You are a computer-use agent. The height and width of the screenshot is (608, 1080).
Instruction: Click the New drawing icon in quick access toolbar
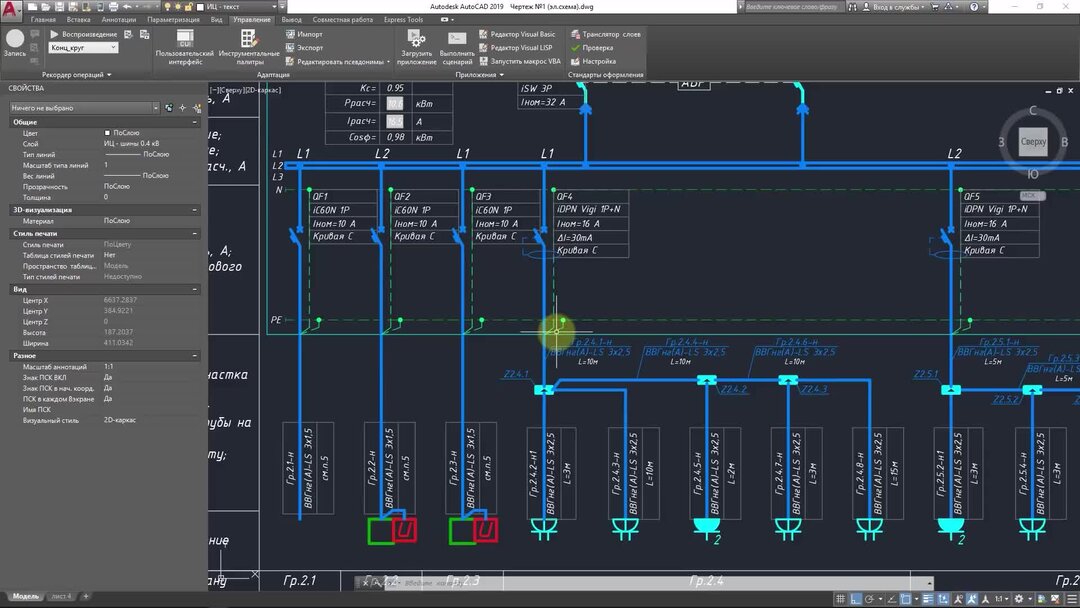point(32,7)
